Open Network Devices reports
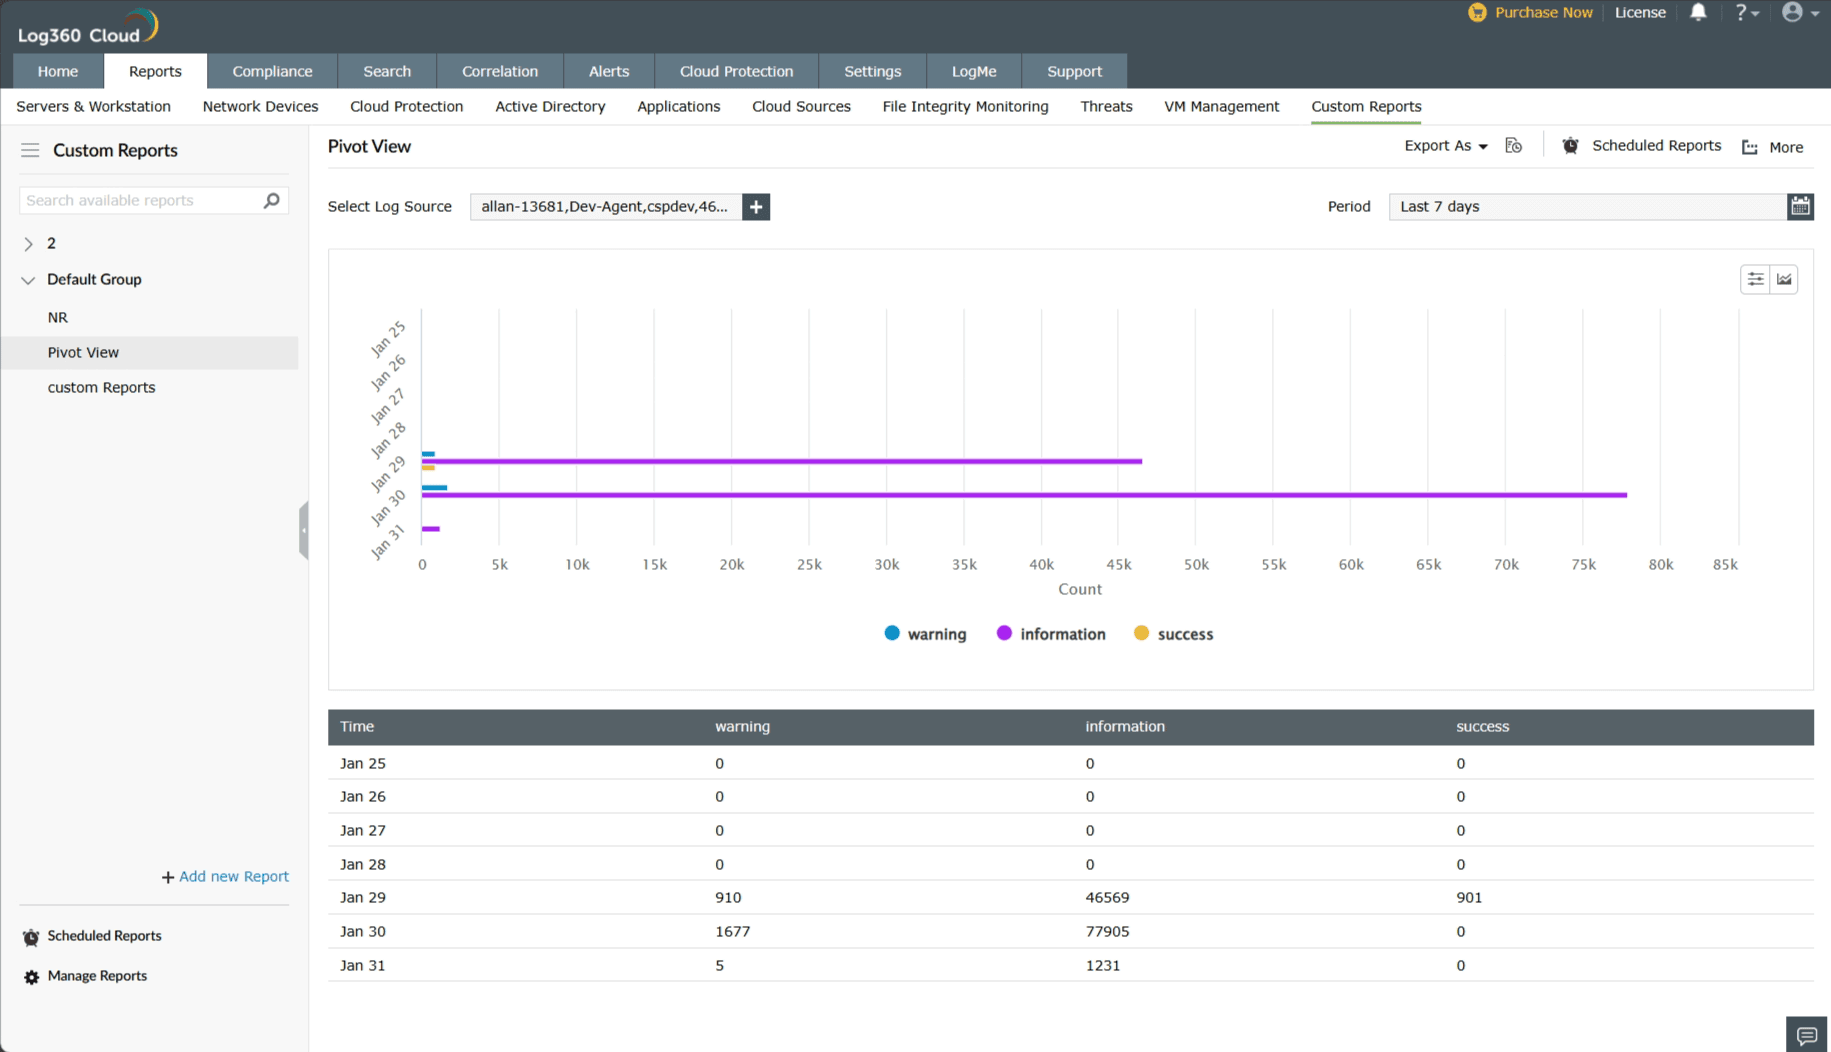 click(x=260, y=106)
